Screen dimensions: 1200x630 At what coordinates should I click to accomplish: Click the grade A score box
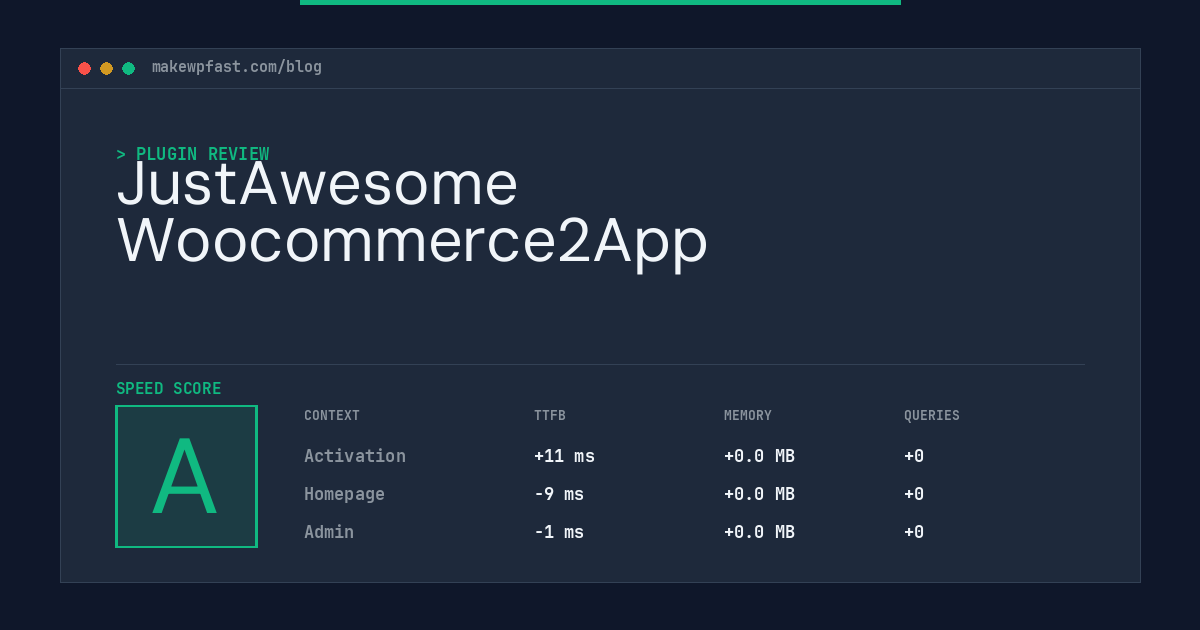(x=186, y=476)
